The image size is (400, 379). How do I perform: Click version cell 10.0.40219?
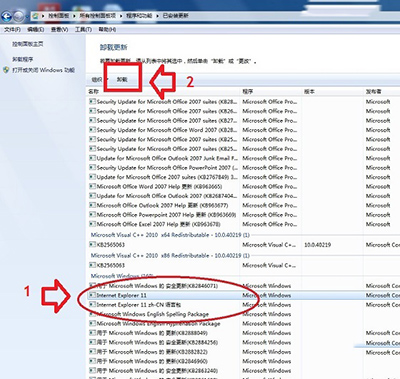(317, 245)
